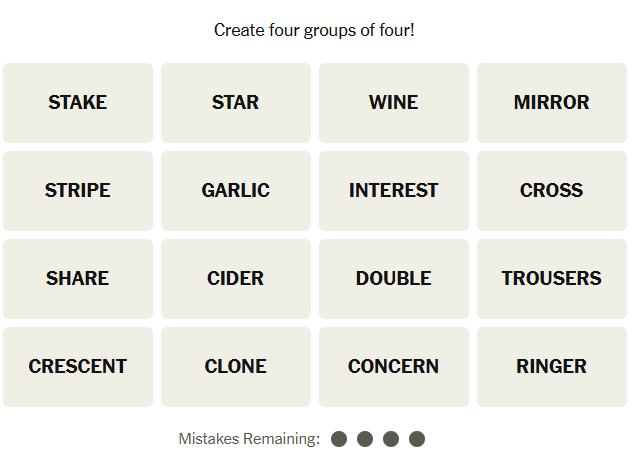The height and width of the screenshot is (451, 634).
Task: Click the rightmost mistakes remaining dot
Action: click(x=417, y=439)
